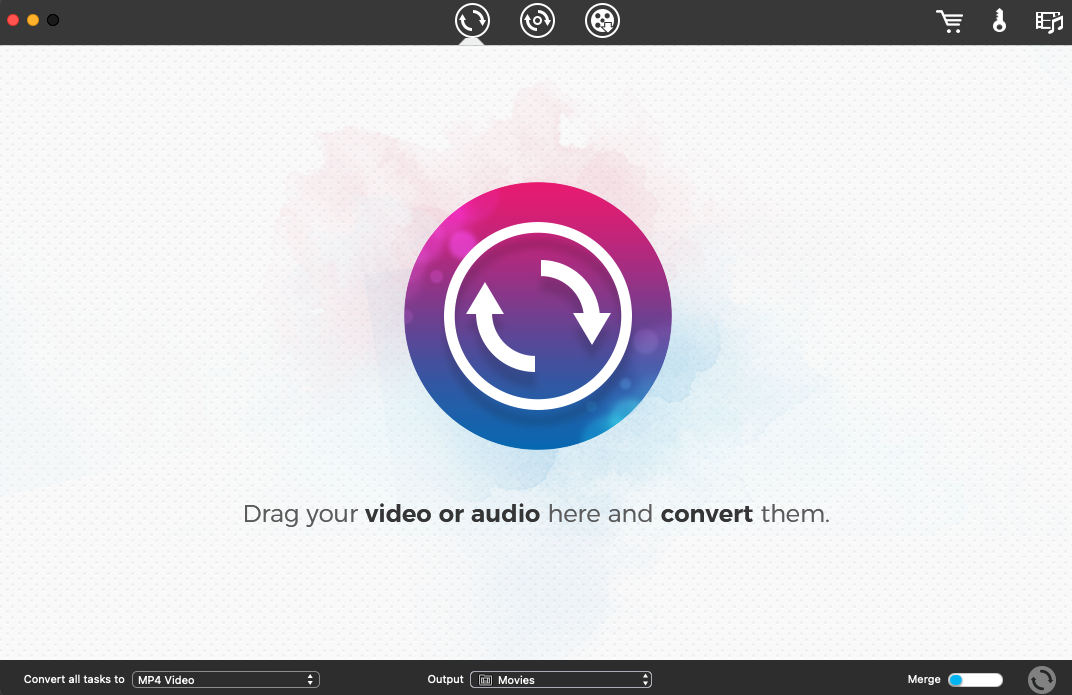Minimize the window with yellow button
The width and height of the screenshot is (1072, 695).
pos(33,20)
